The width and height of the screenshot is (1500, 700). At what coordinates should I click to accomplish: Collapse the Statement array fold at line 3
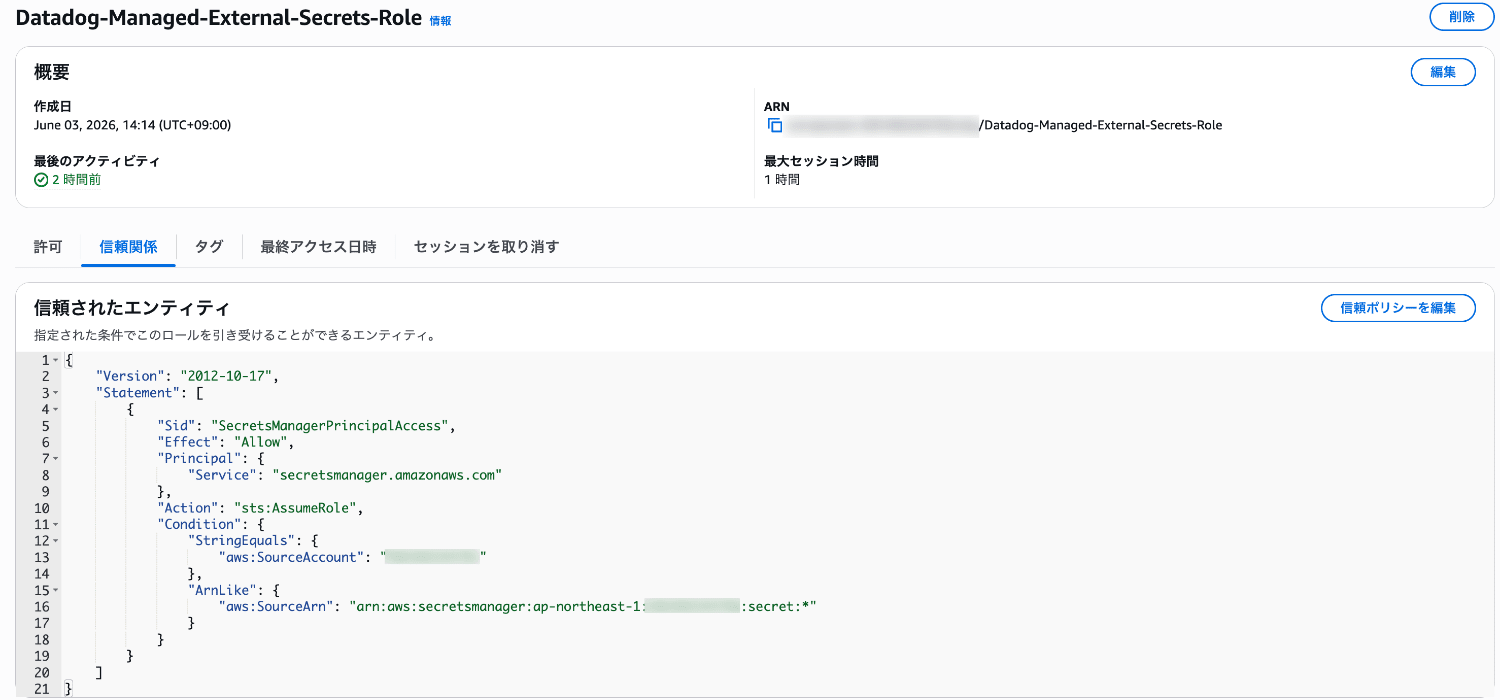point(56,393)
